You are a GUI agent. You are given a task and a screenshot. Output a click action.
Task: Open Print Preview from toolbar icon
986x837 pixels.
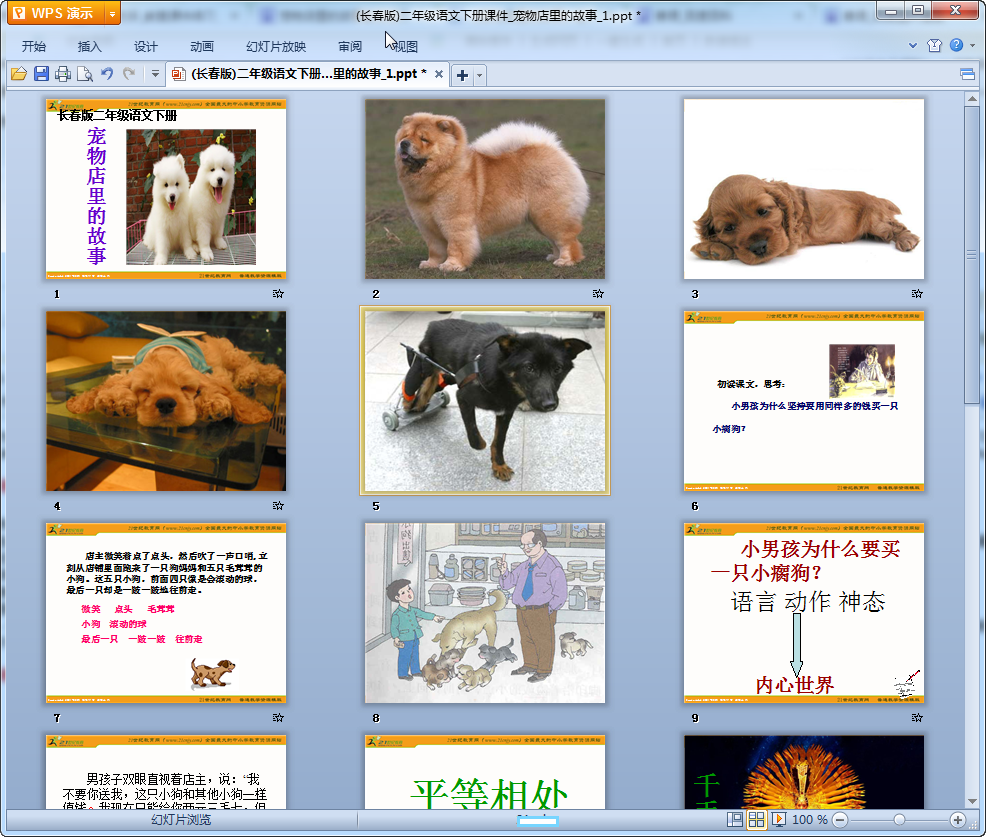pyautogui.click(x=85, y=74)
